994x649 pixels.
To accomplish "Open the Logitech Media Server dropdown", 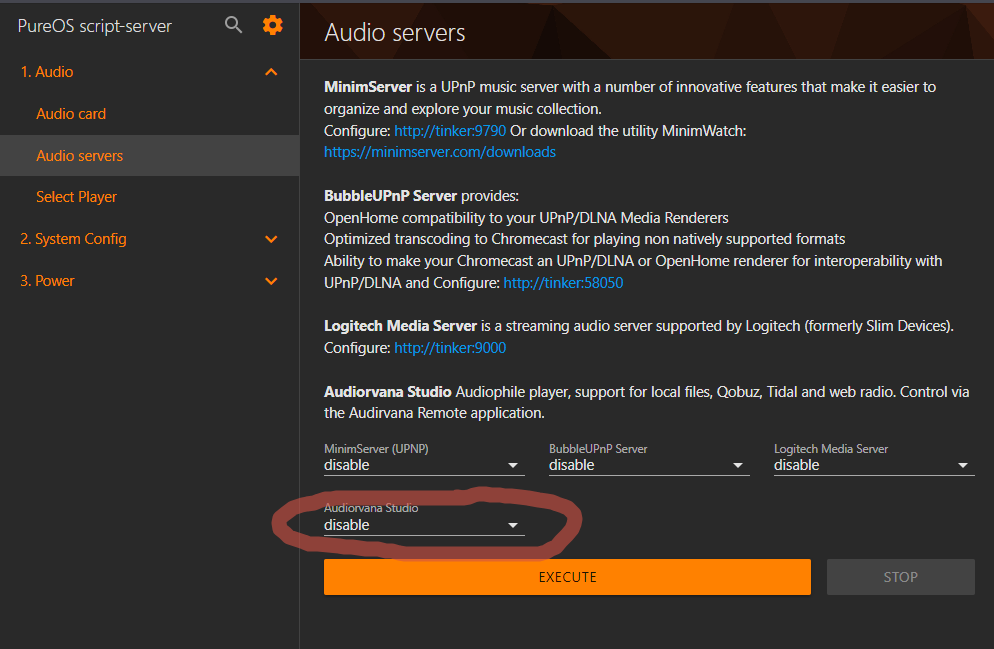I will tap(874, 465).
